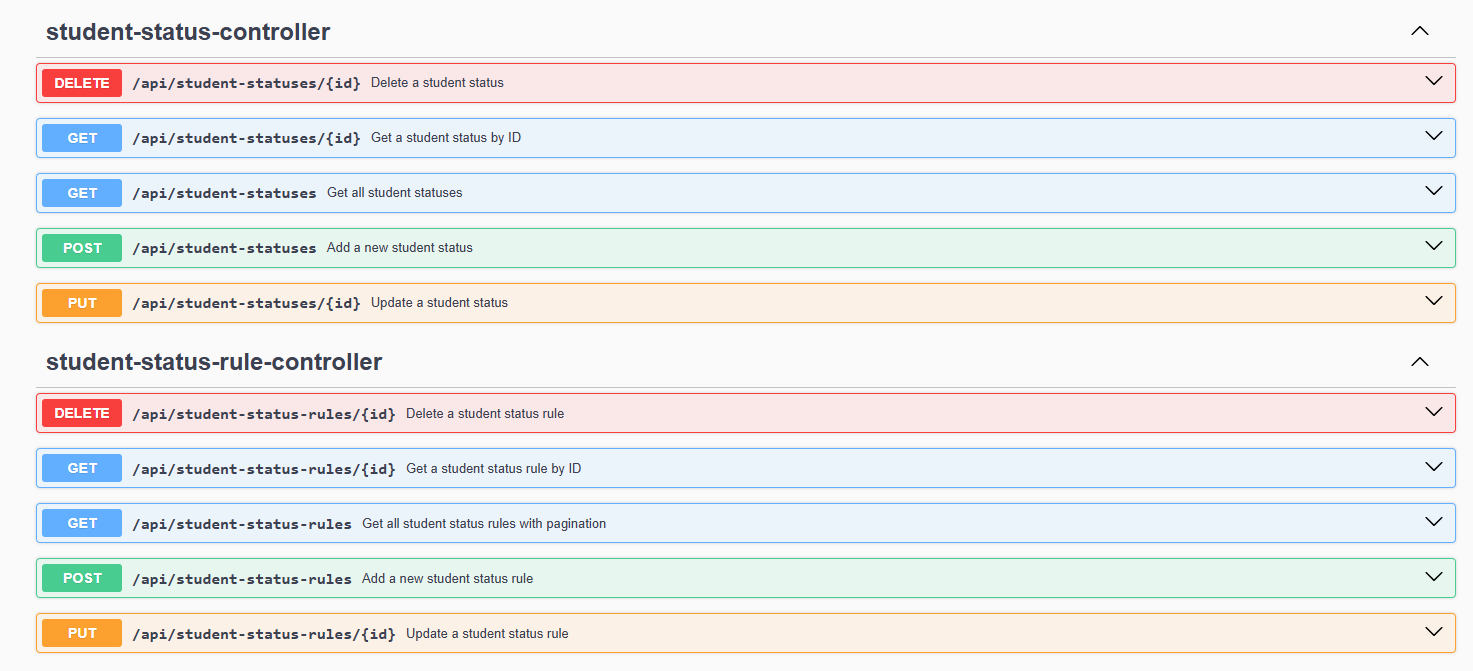The image size is (1473, 671).
Task: Click PUT badge for Update a student status rule
Action: point(82,633)
